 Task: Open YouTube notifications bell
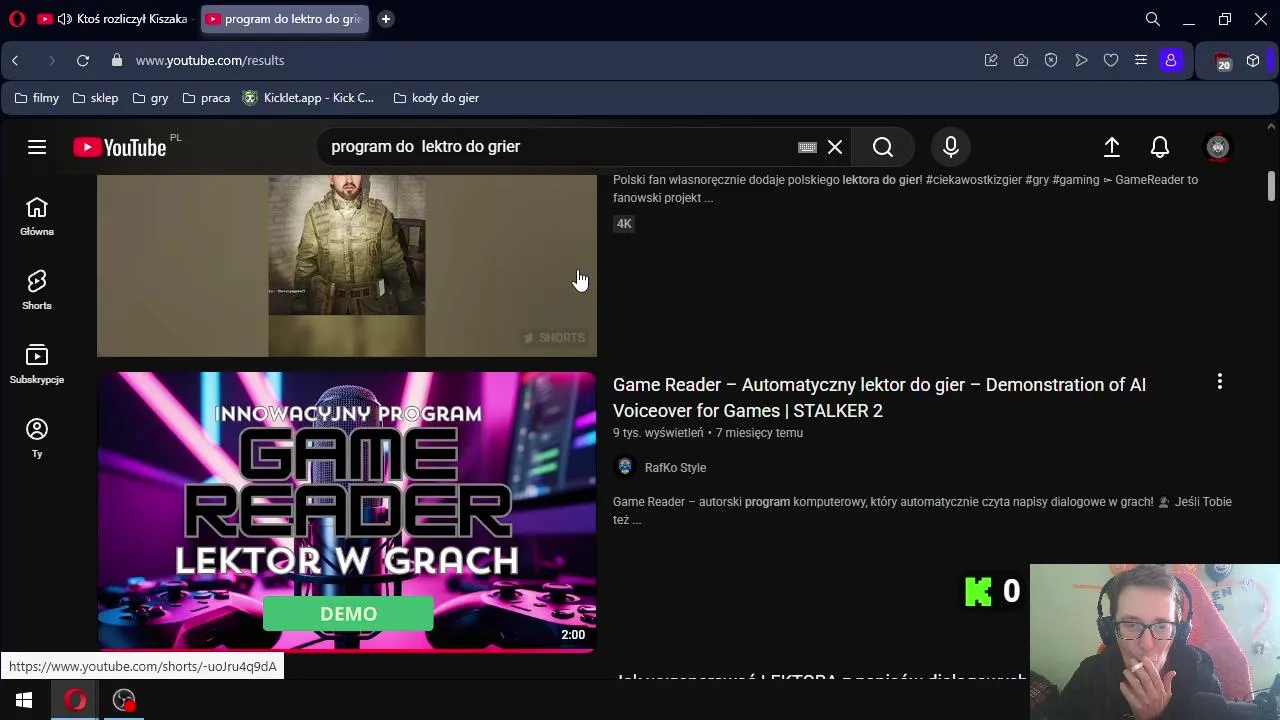coord(1160,147)
